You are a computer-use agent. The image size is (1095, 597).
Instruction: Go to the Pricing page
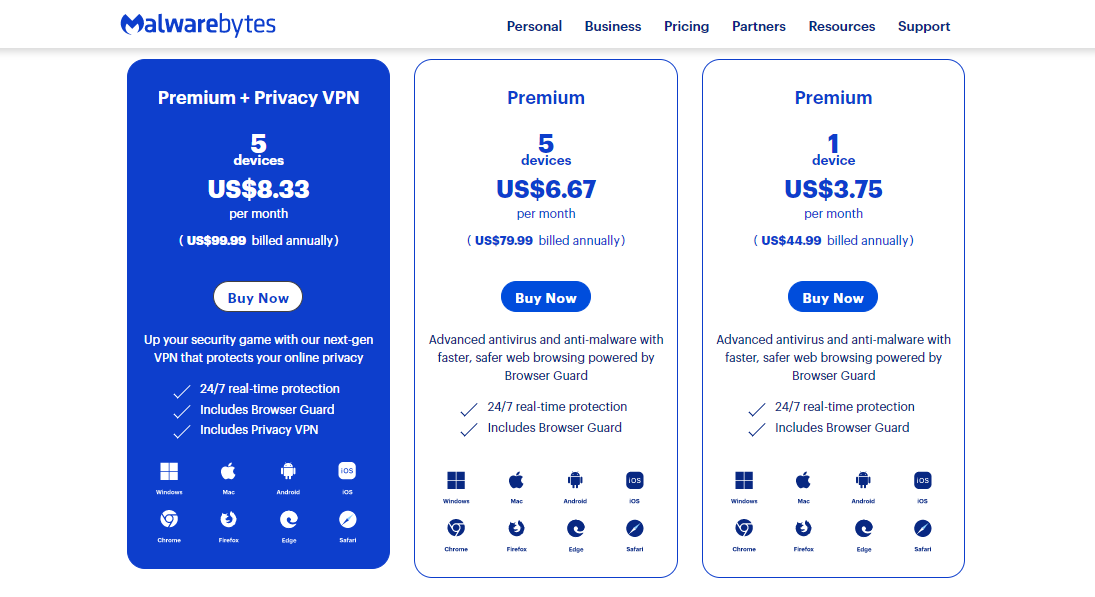click(686, 27)
